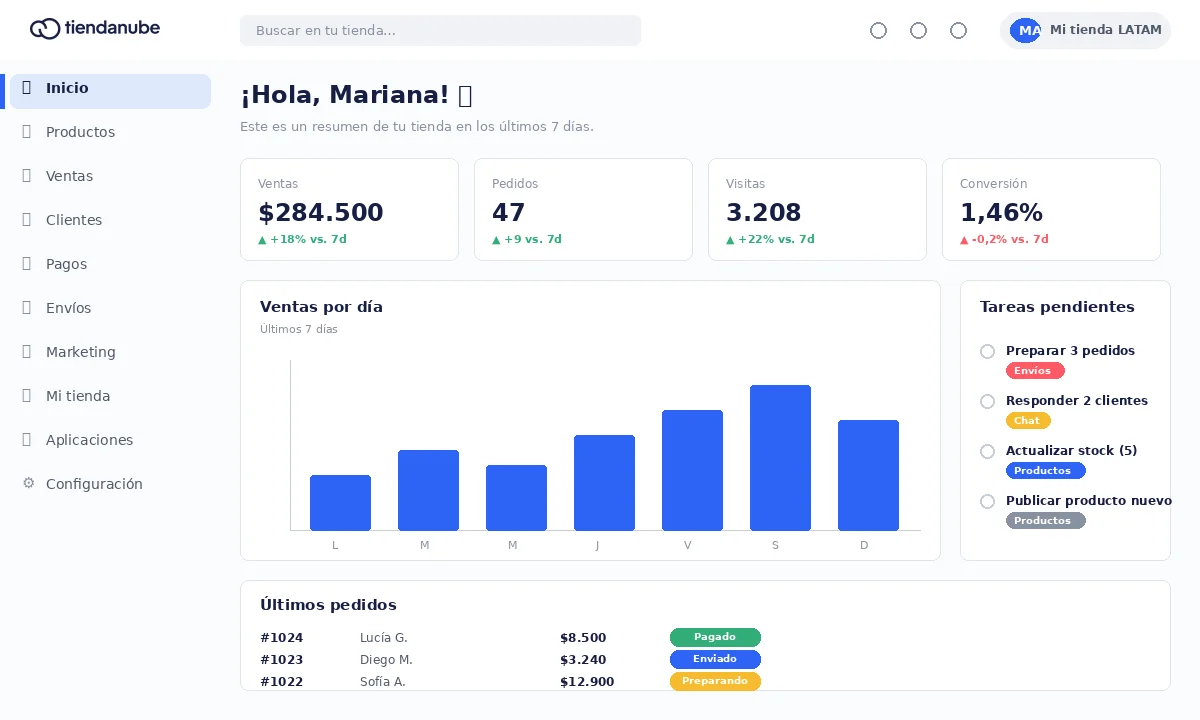
Task: Select the tallest bar for Saturday
Action: [x=780, y=458]
